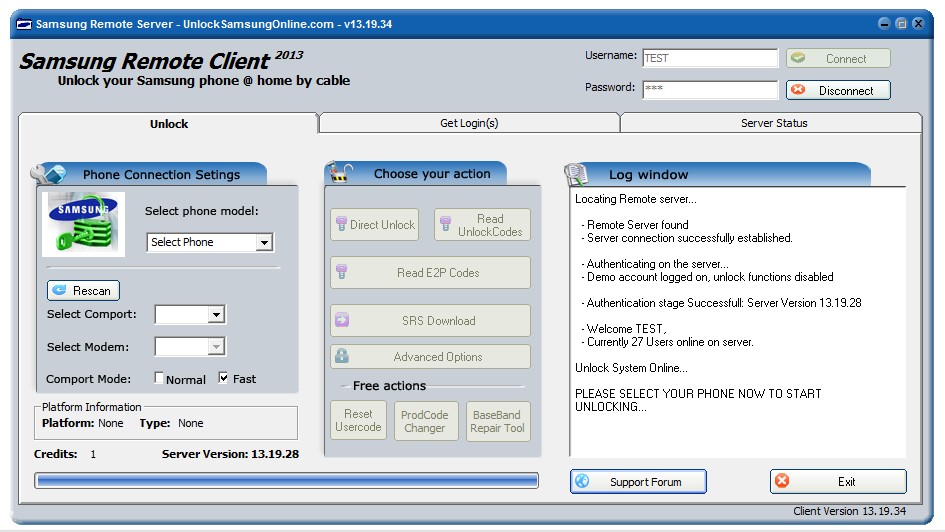Image resolution: width=945 pixels, height=532 pixels.
Task: Click the red X icon on Exit button
Action: click(x=782, y=481)
